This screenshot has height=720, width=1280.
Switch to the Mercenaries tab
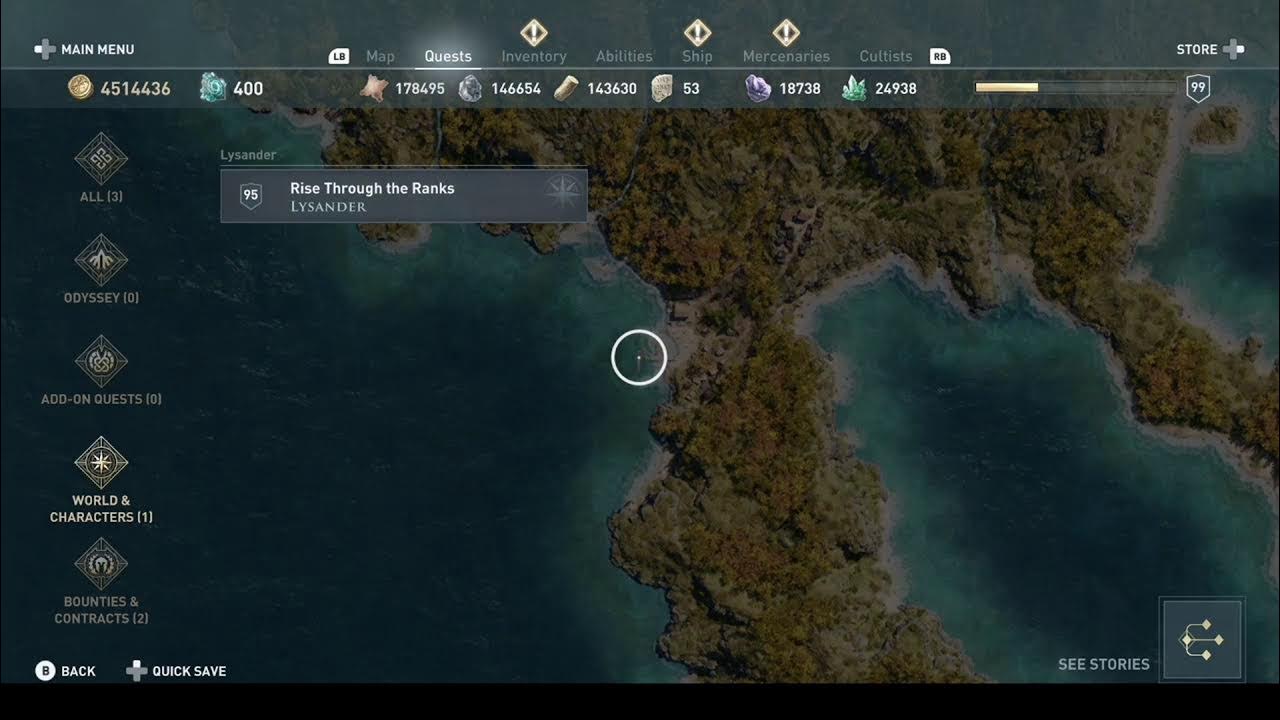[786, 57]
